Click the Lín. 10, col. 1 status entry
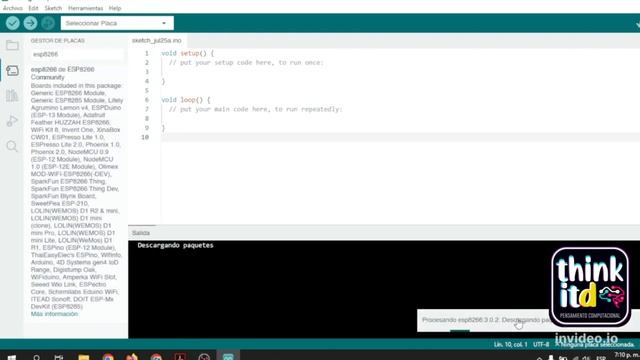Viewport: 640px width, 360px height. click(510, 344)
